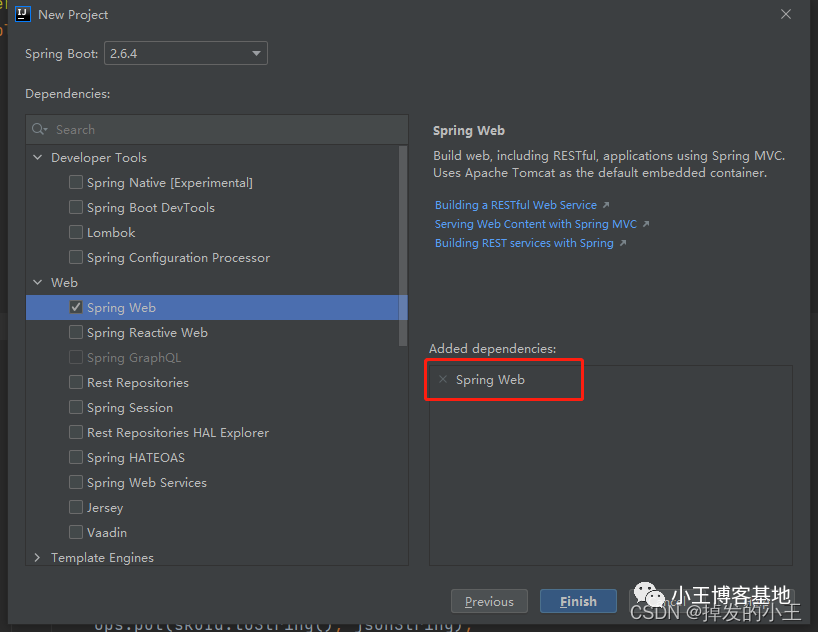Tick the Rest Repositories checkbox
This screenshot has height=632, width=818.
76,383
